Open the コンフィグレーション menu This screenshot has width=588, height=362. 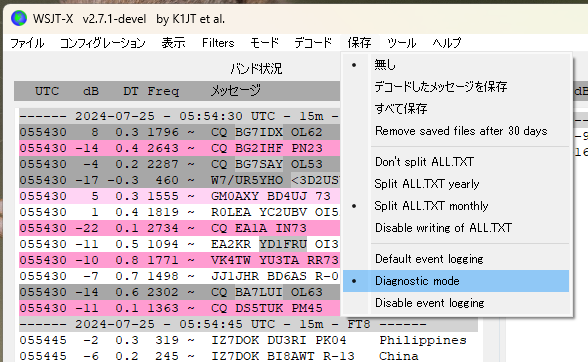click(x=103, y=43)
